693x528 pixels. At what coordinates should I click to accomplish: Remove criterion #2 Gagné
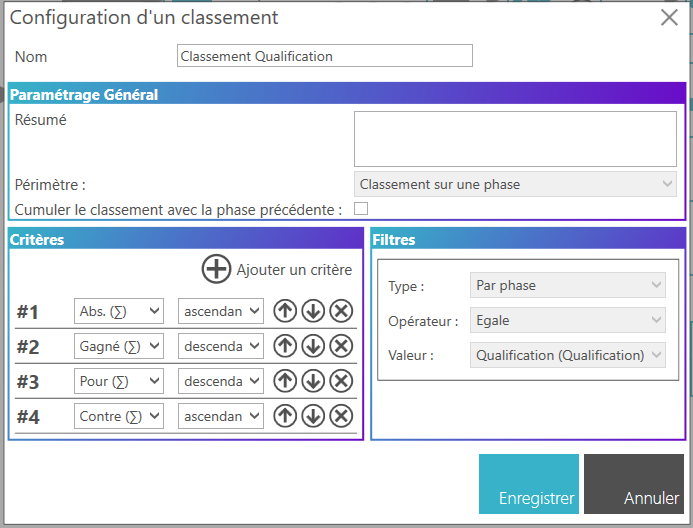click(342, 346)
